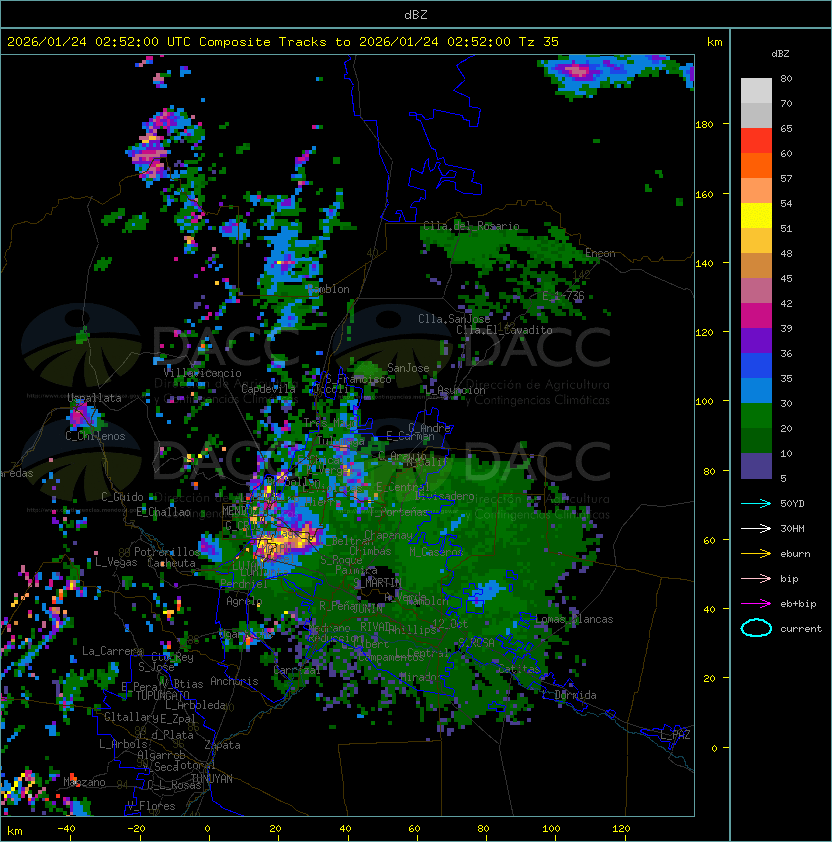Select the magenta 39-42 dBZ swatch
Image resolution: width=832 pixels, height=842 pixels.
click(756, 316)
